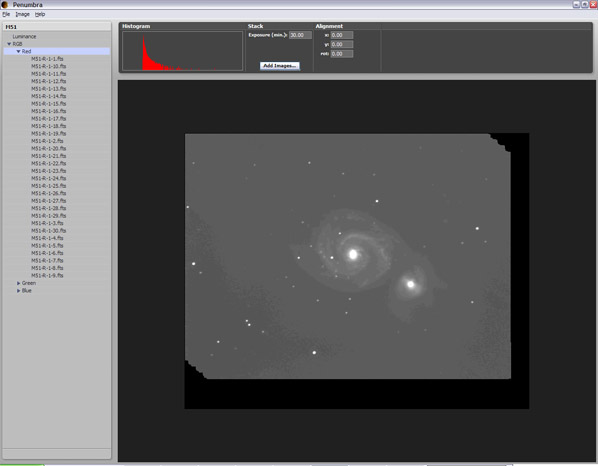Expand the Blue channel node
Screen dimensions: 598x466
coord(18,291)
